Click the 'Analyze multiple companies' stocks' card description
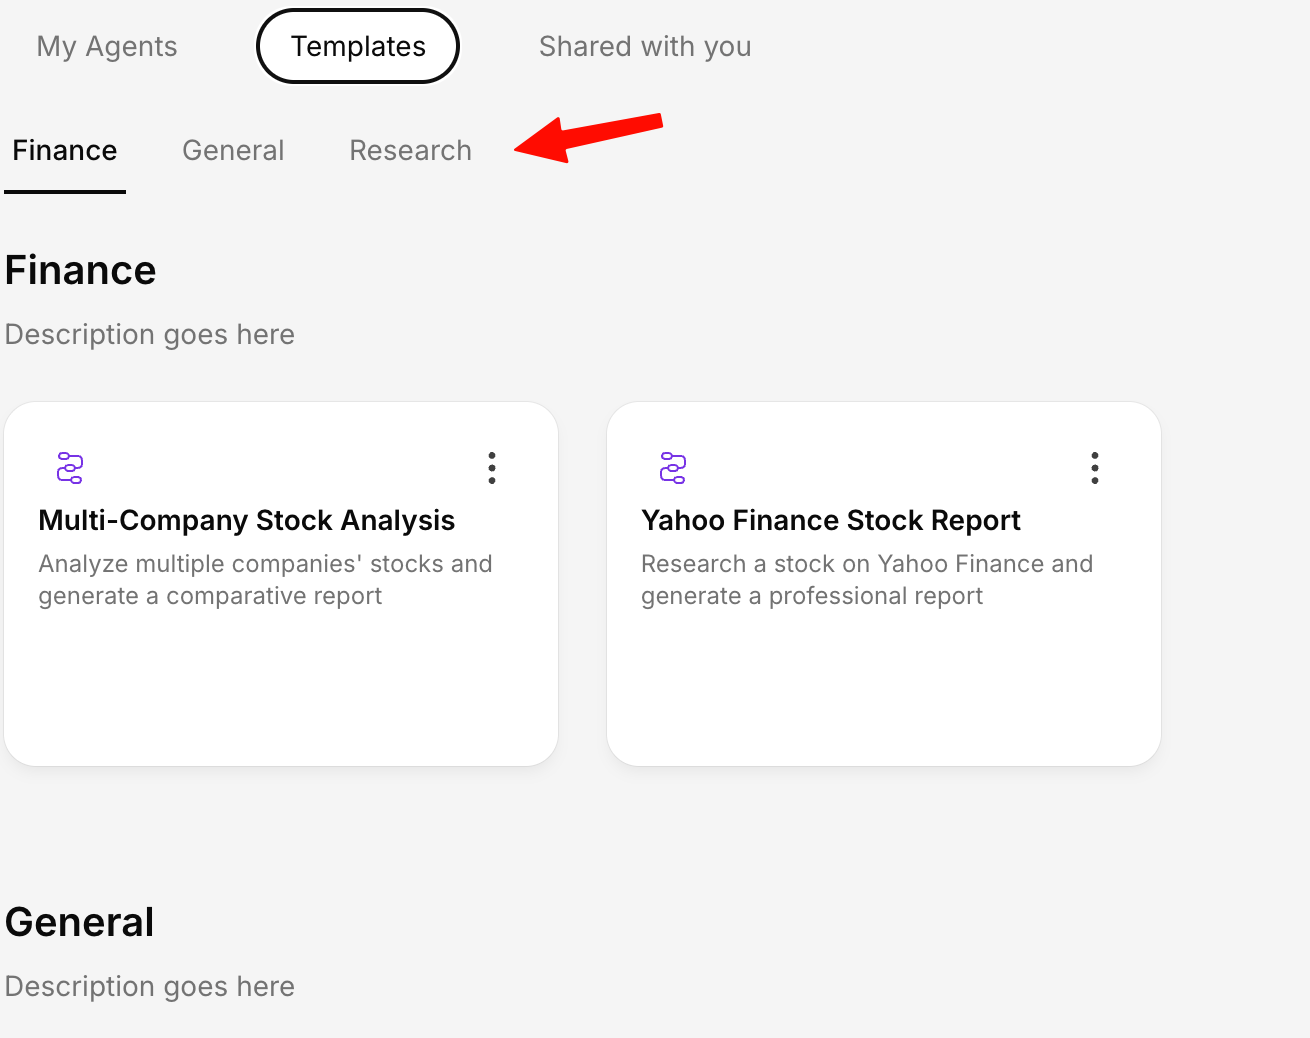Image resolution: width=1310 pixels, height=1038 pixels. (x=265, y=580)
